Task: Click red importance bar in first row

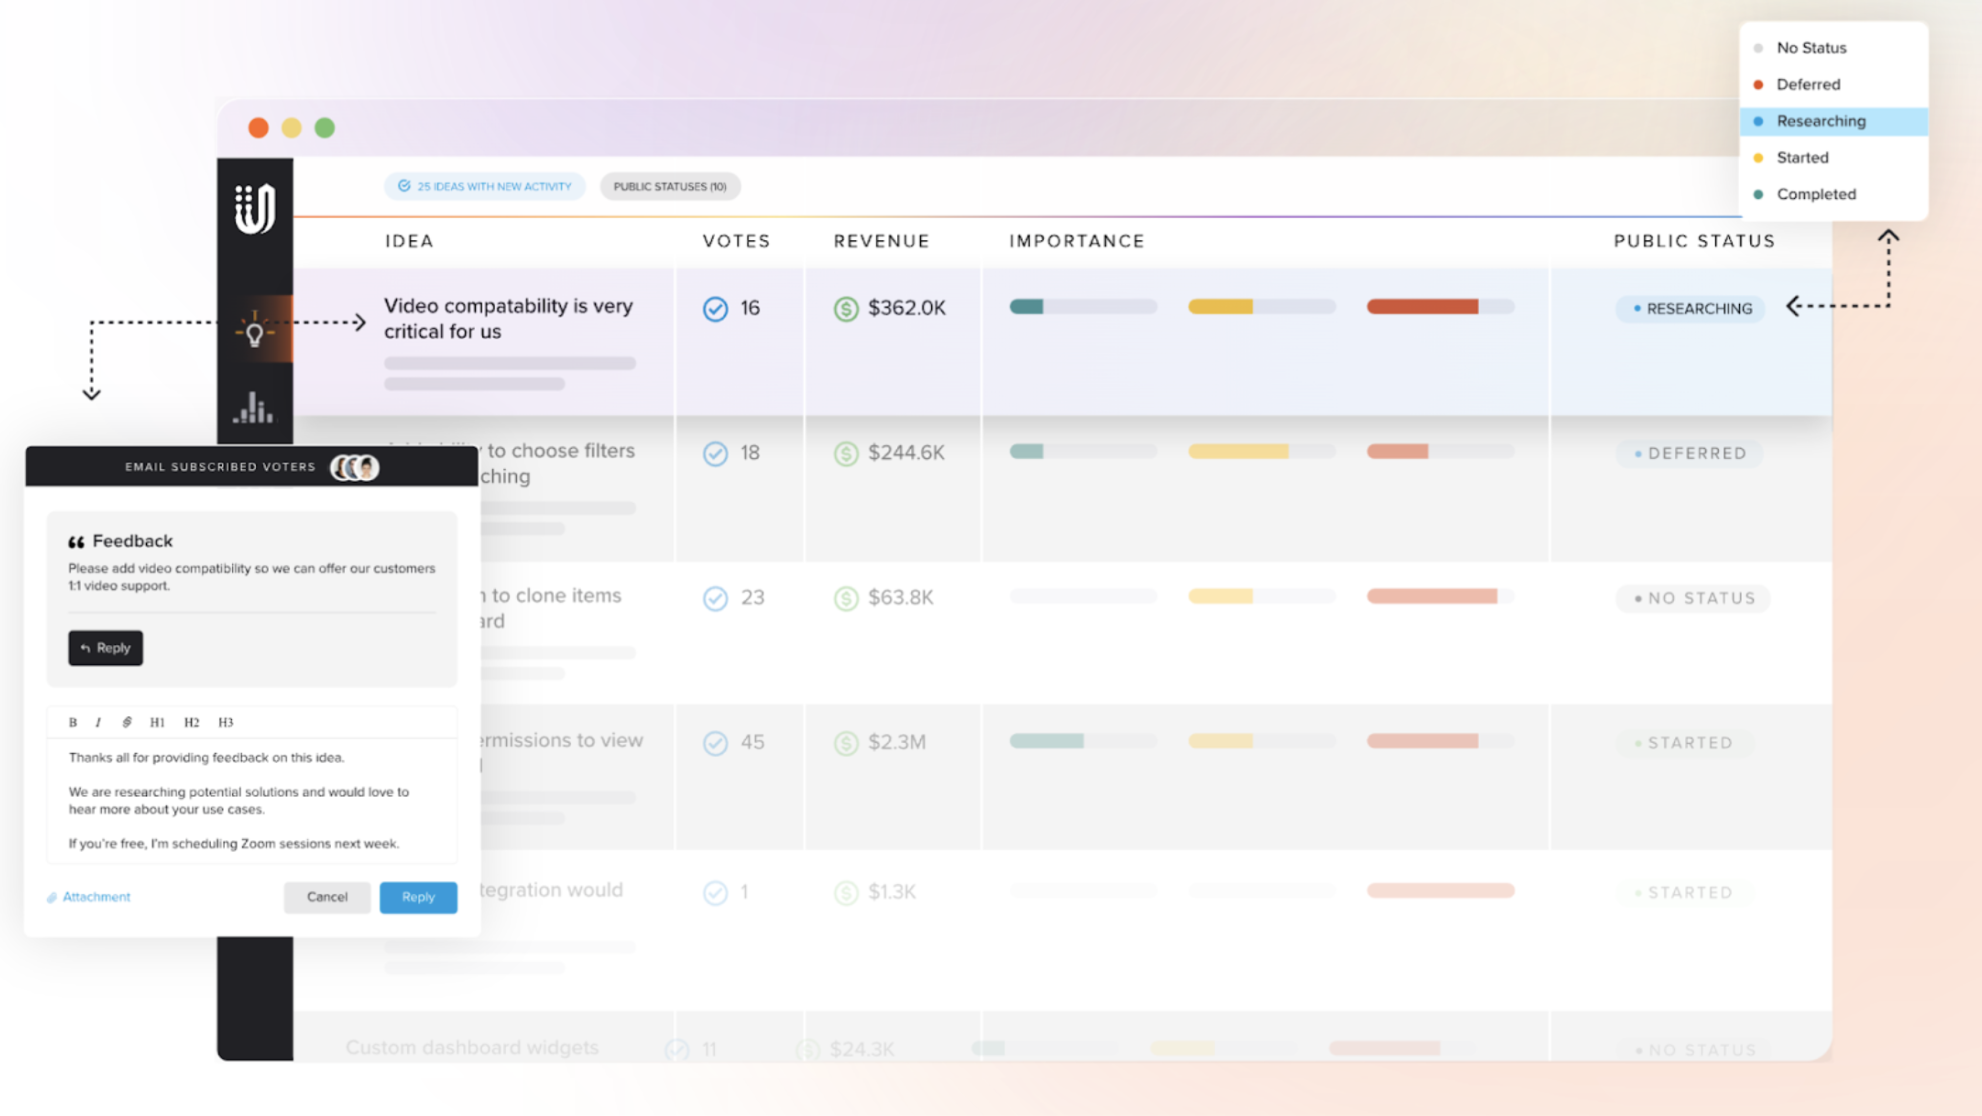Action: (1440, 307)
